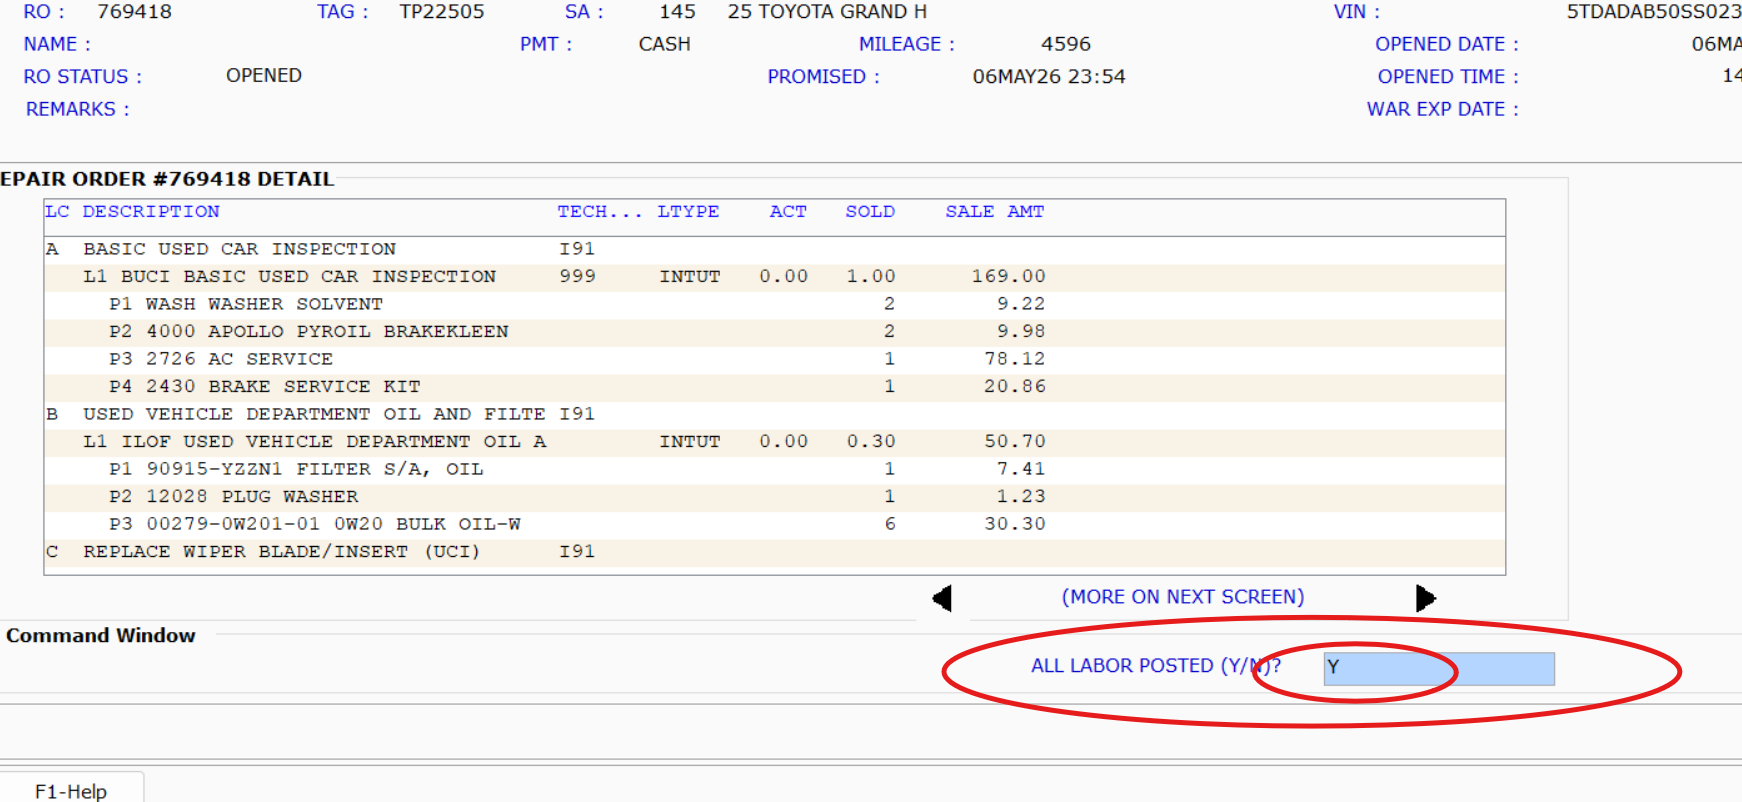Screen dimensions: 1742x802
Task: Click the MORE ON NEXT SCREEN link
Action: tap(1183, 597)
